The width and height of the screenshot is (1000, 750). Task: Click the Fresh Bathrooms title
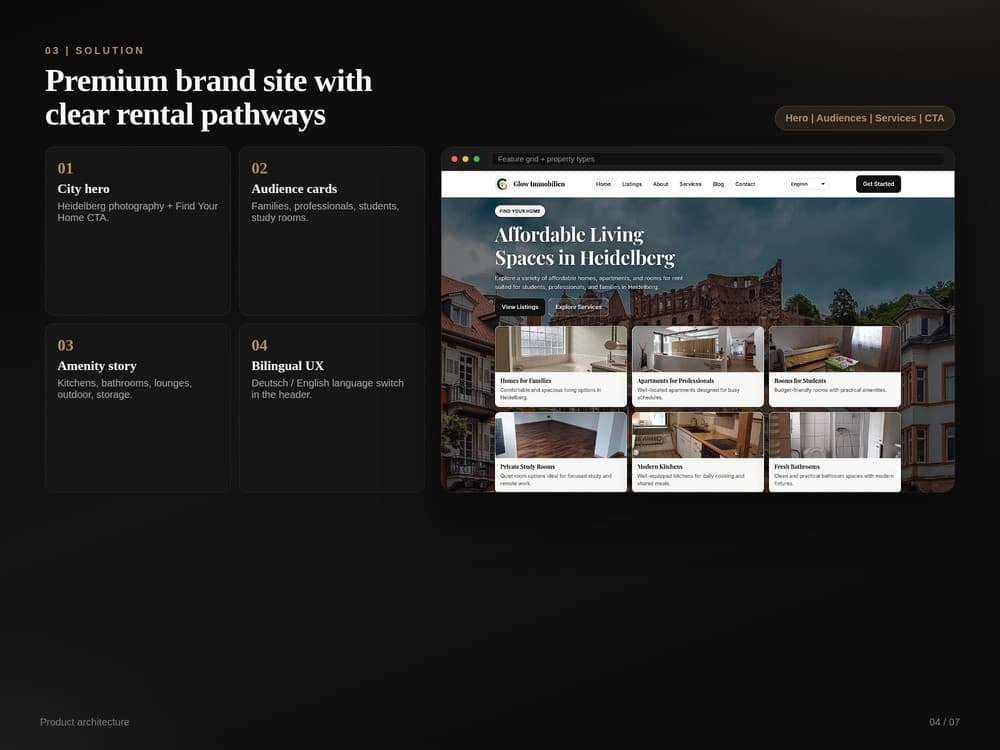(797, 467)
